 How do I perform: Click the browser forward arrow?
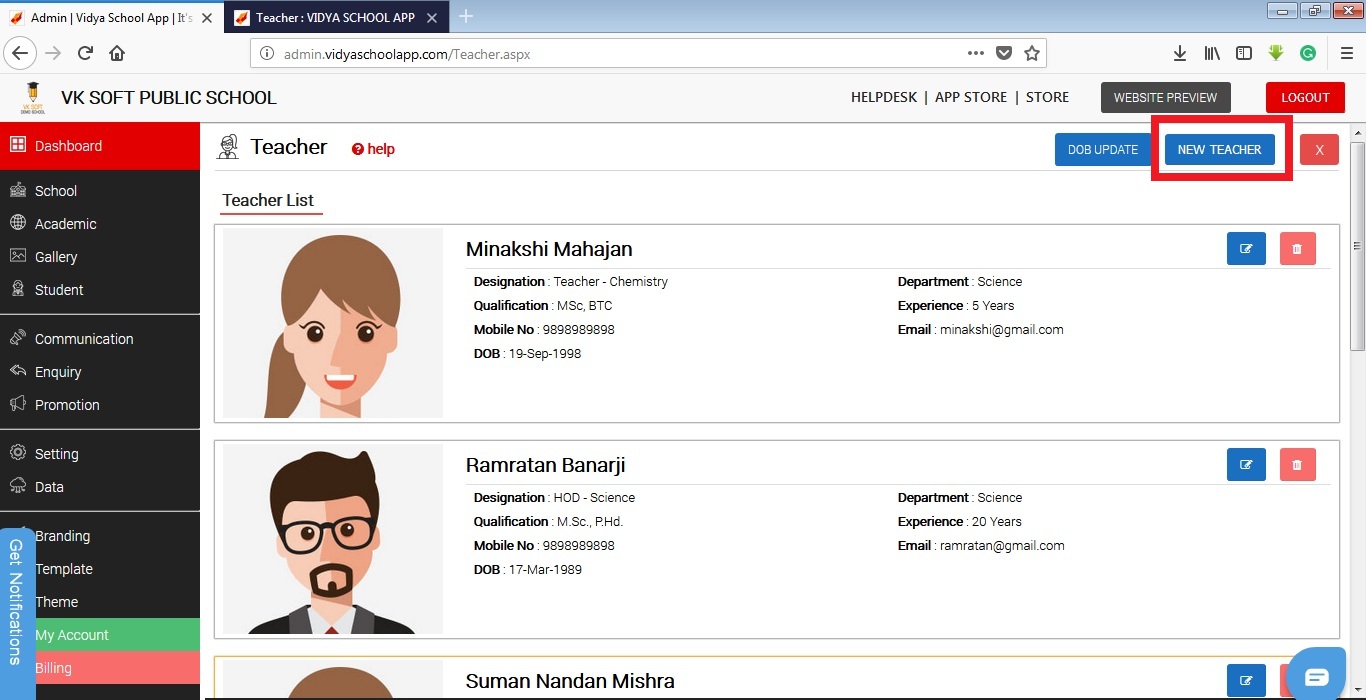53,53
